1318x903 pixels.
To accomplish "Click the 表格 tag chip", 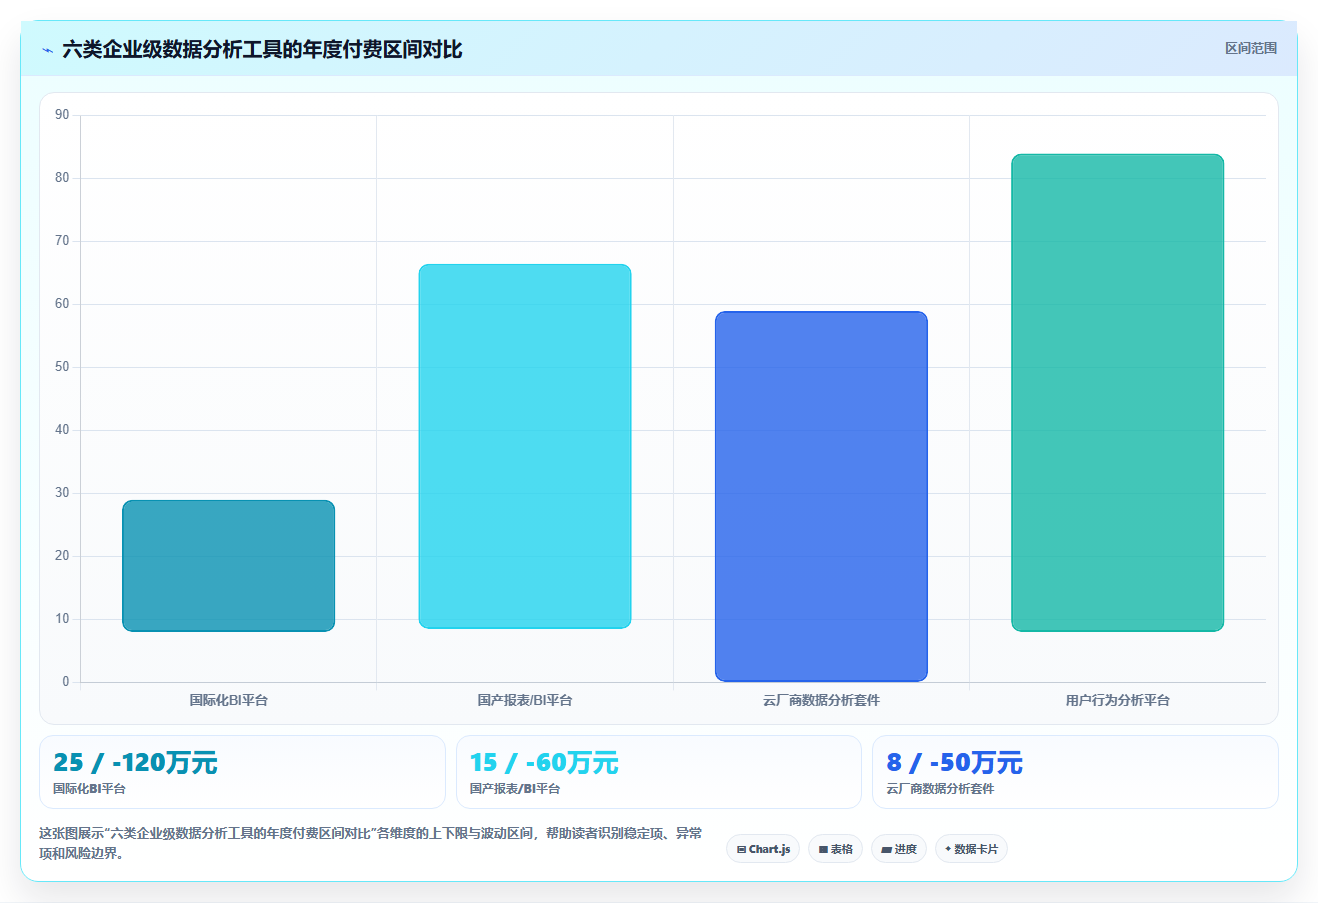I will point(835,849).
